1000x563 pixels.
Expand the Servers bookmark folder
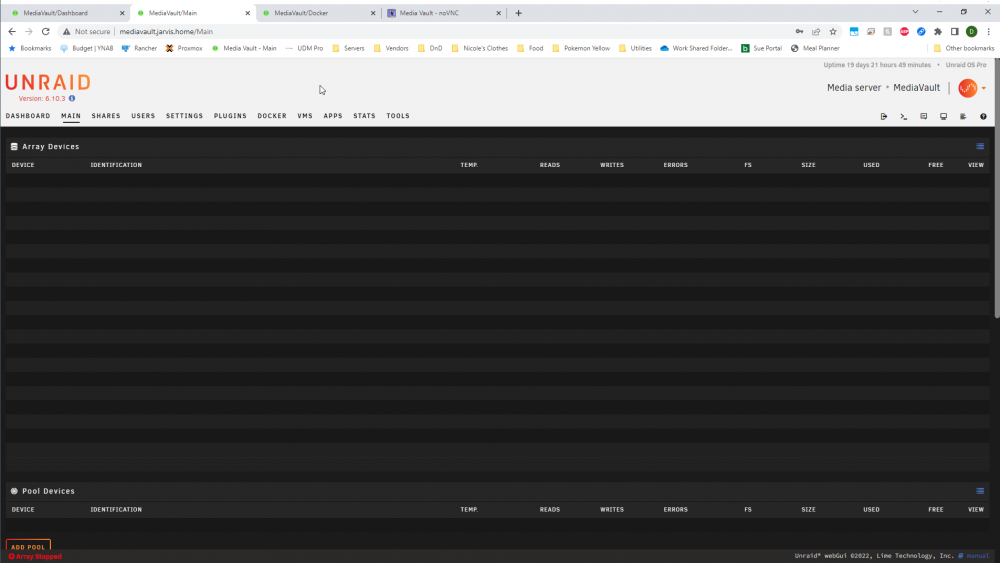(x=348, y=48)
